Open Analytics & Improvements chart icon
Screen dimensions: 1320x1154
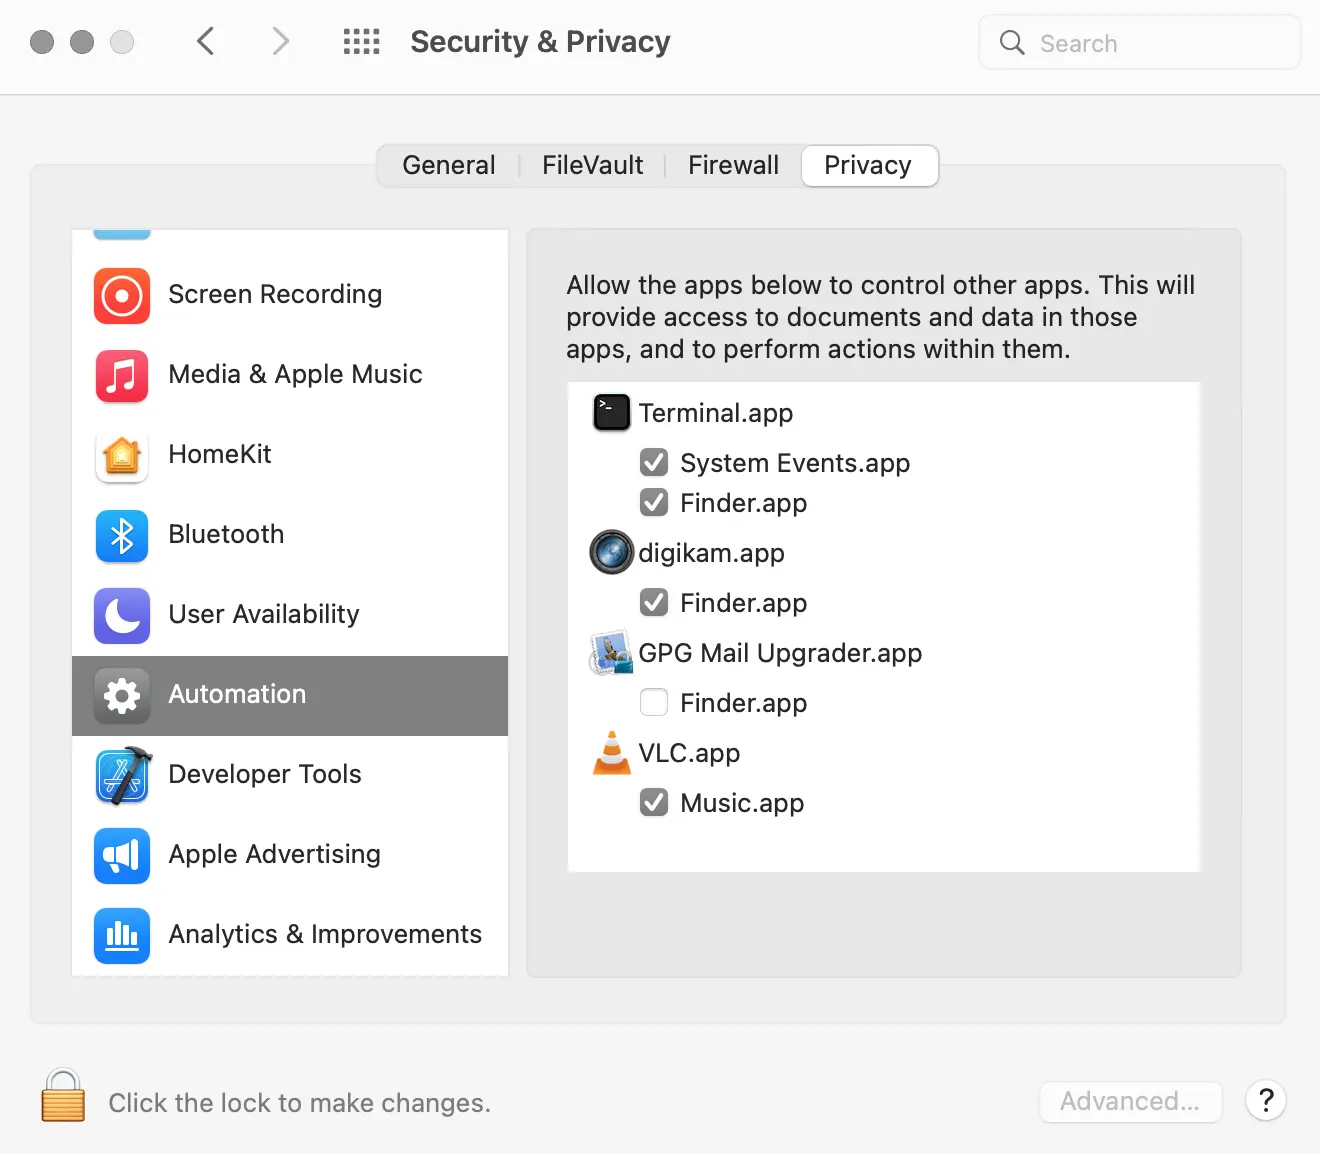coord(122,936)
